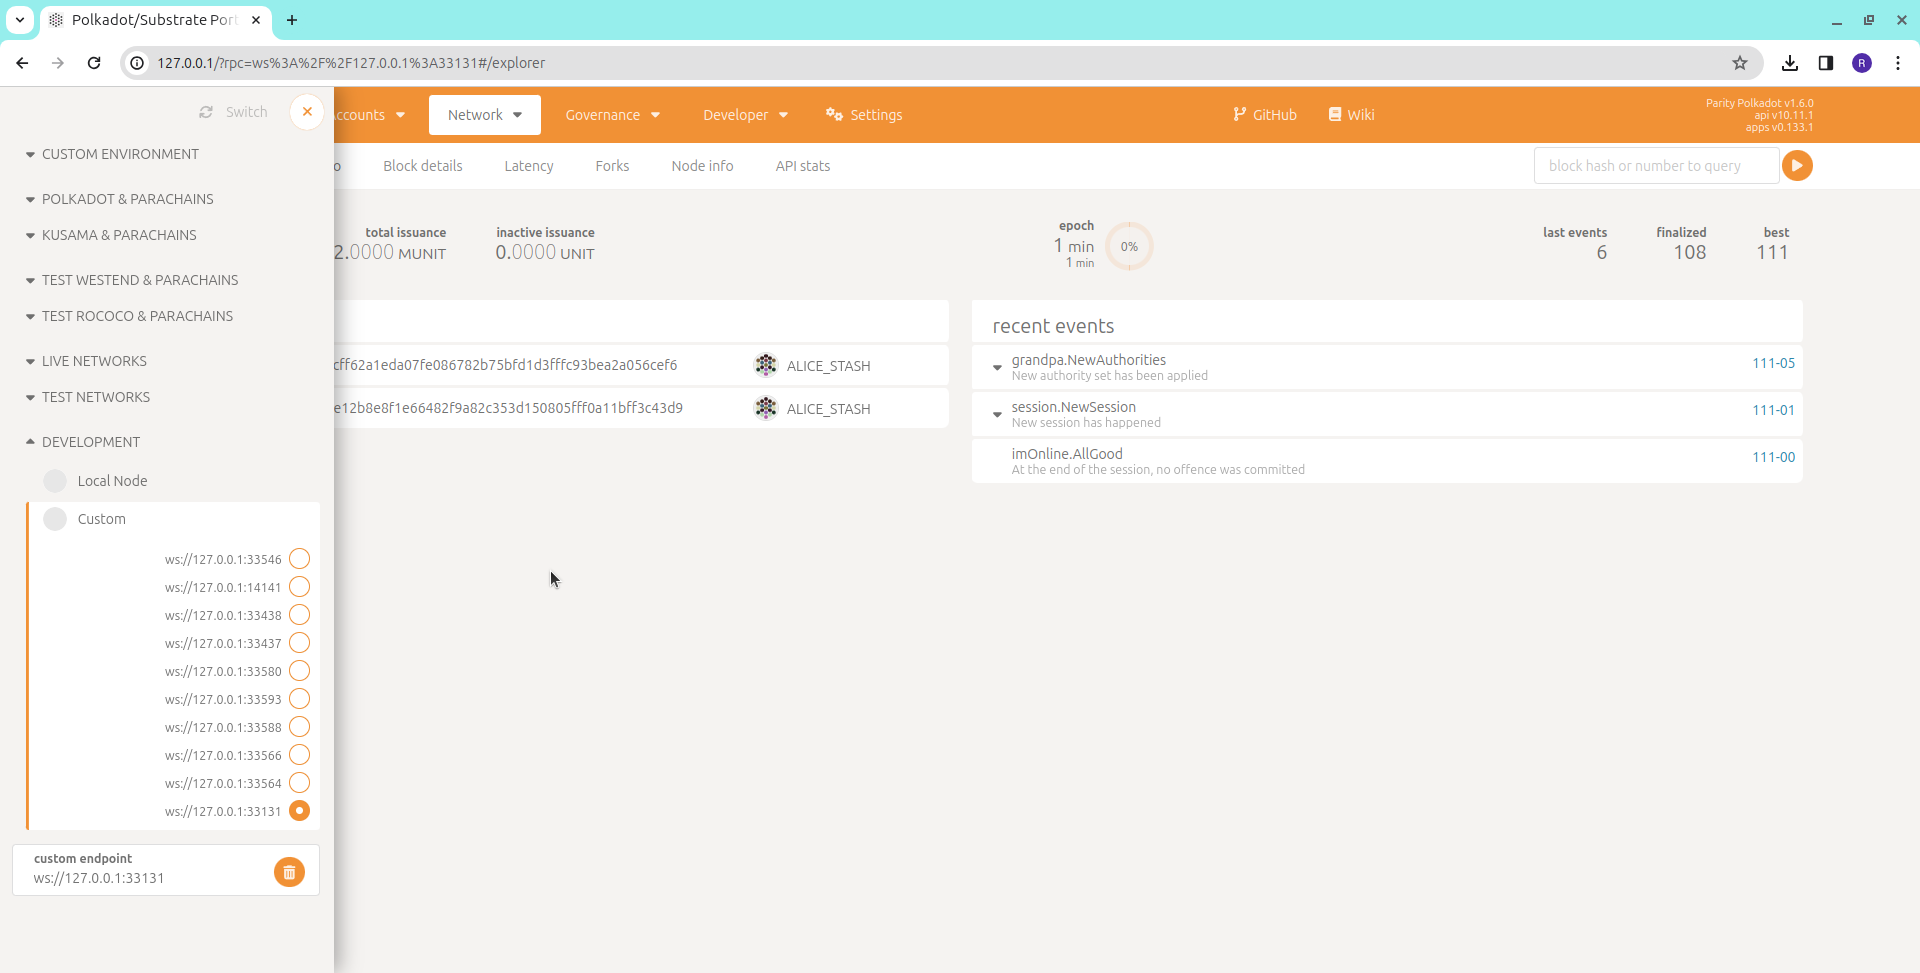The image size is (1920, 973).
Task: Expand CUSTOM ENVIRONMENT section
Action: tap(112, 154)
